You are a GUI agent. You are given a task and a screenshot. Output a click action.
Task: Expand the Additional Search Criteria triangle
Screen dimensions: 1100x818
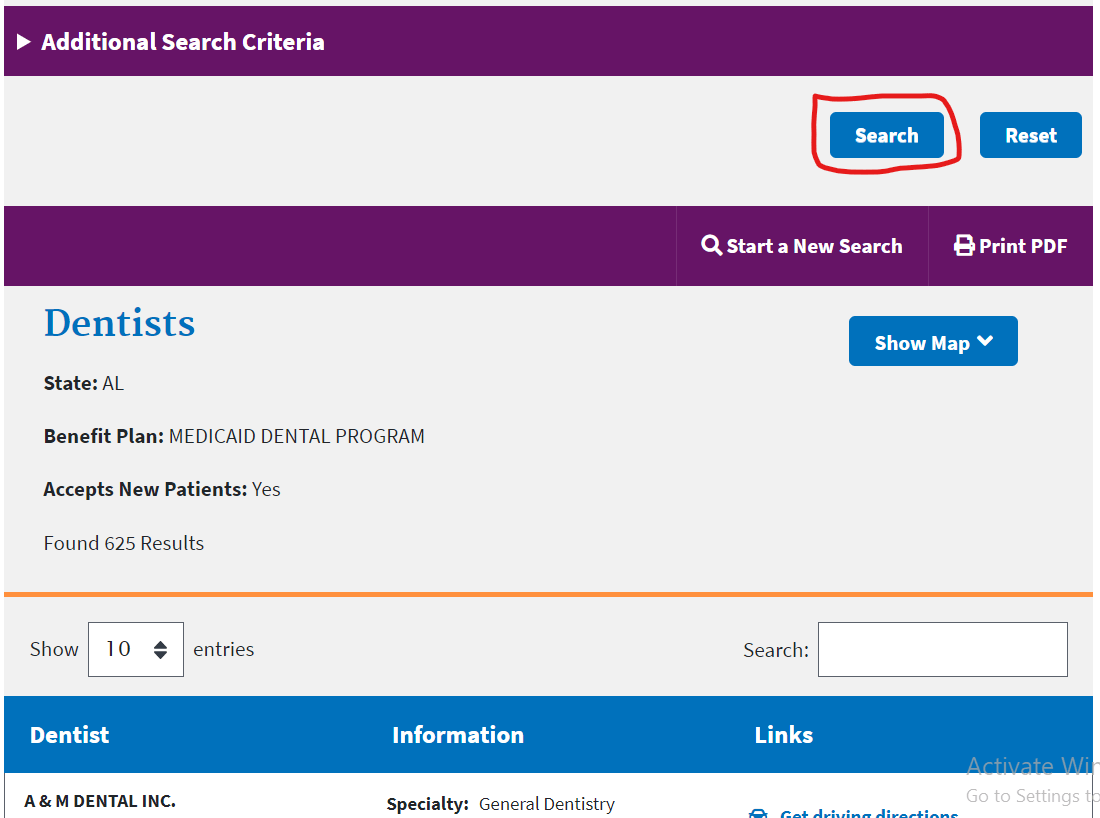pyautogui.click(x=24, y=42)
